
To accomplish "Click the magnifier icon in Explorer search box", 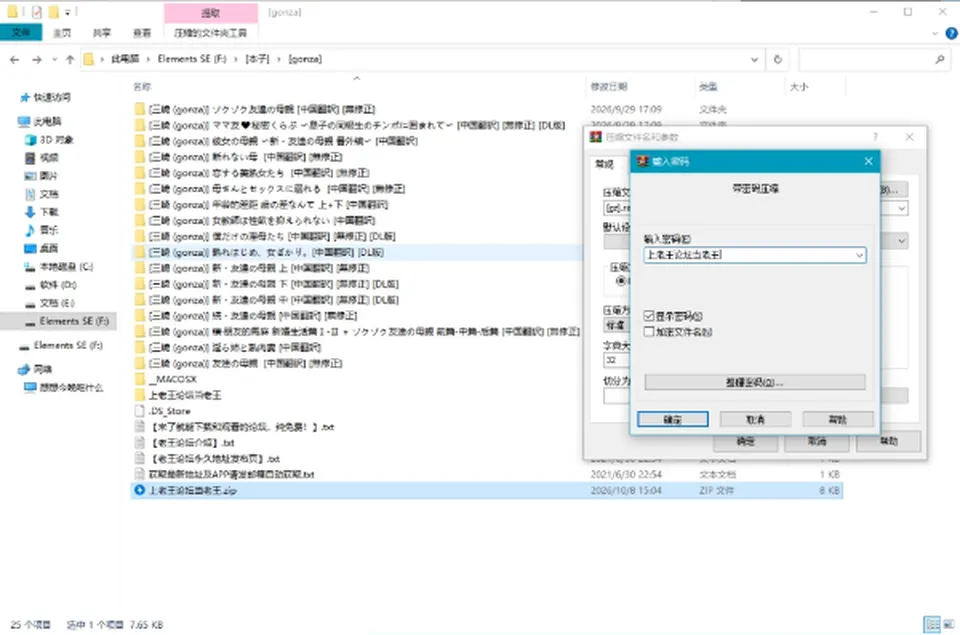I will click(940, 59).
